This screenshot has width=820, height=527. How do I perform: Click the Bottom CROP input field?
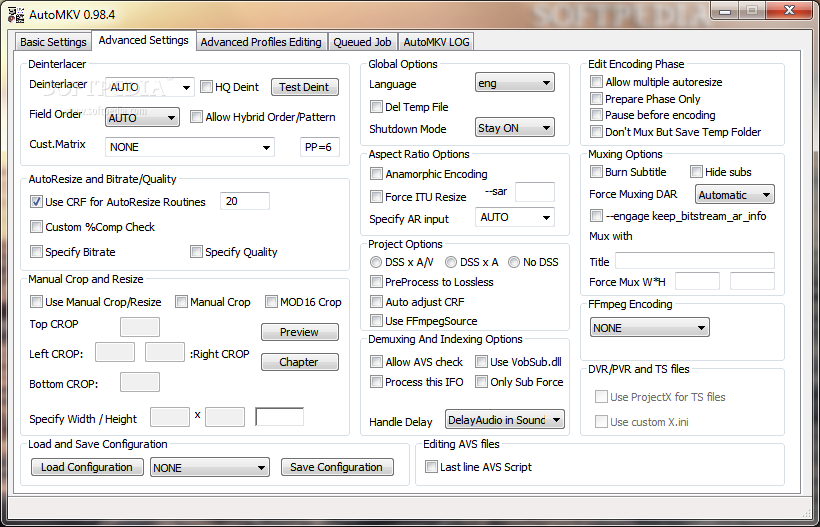[x=140, y=382]
